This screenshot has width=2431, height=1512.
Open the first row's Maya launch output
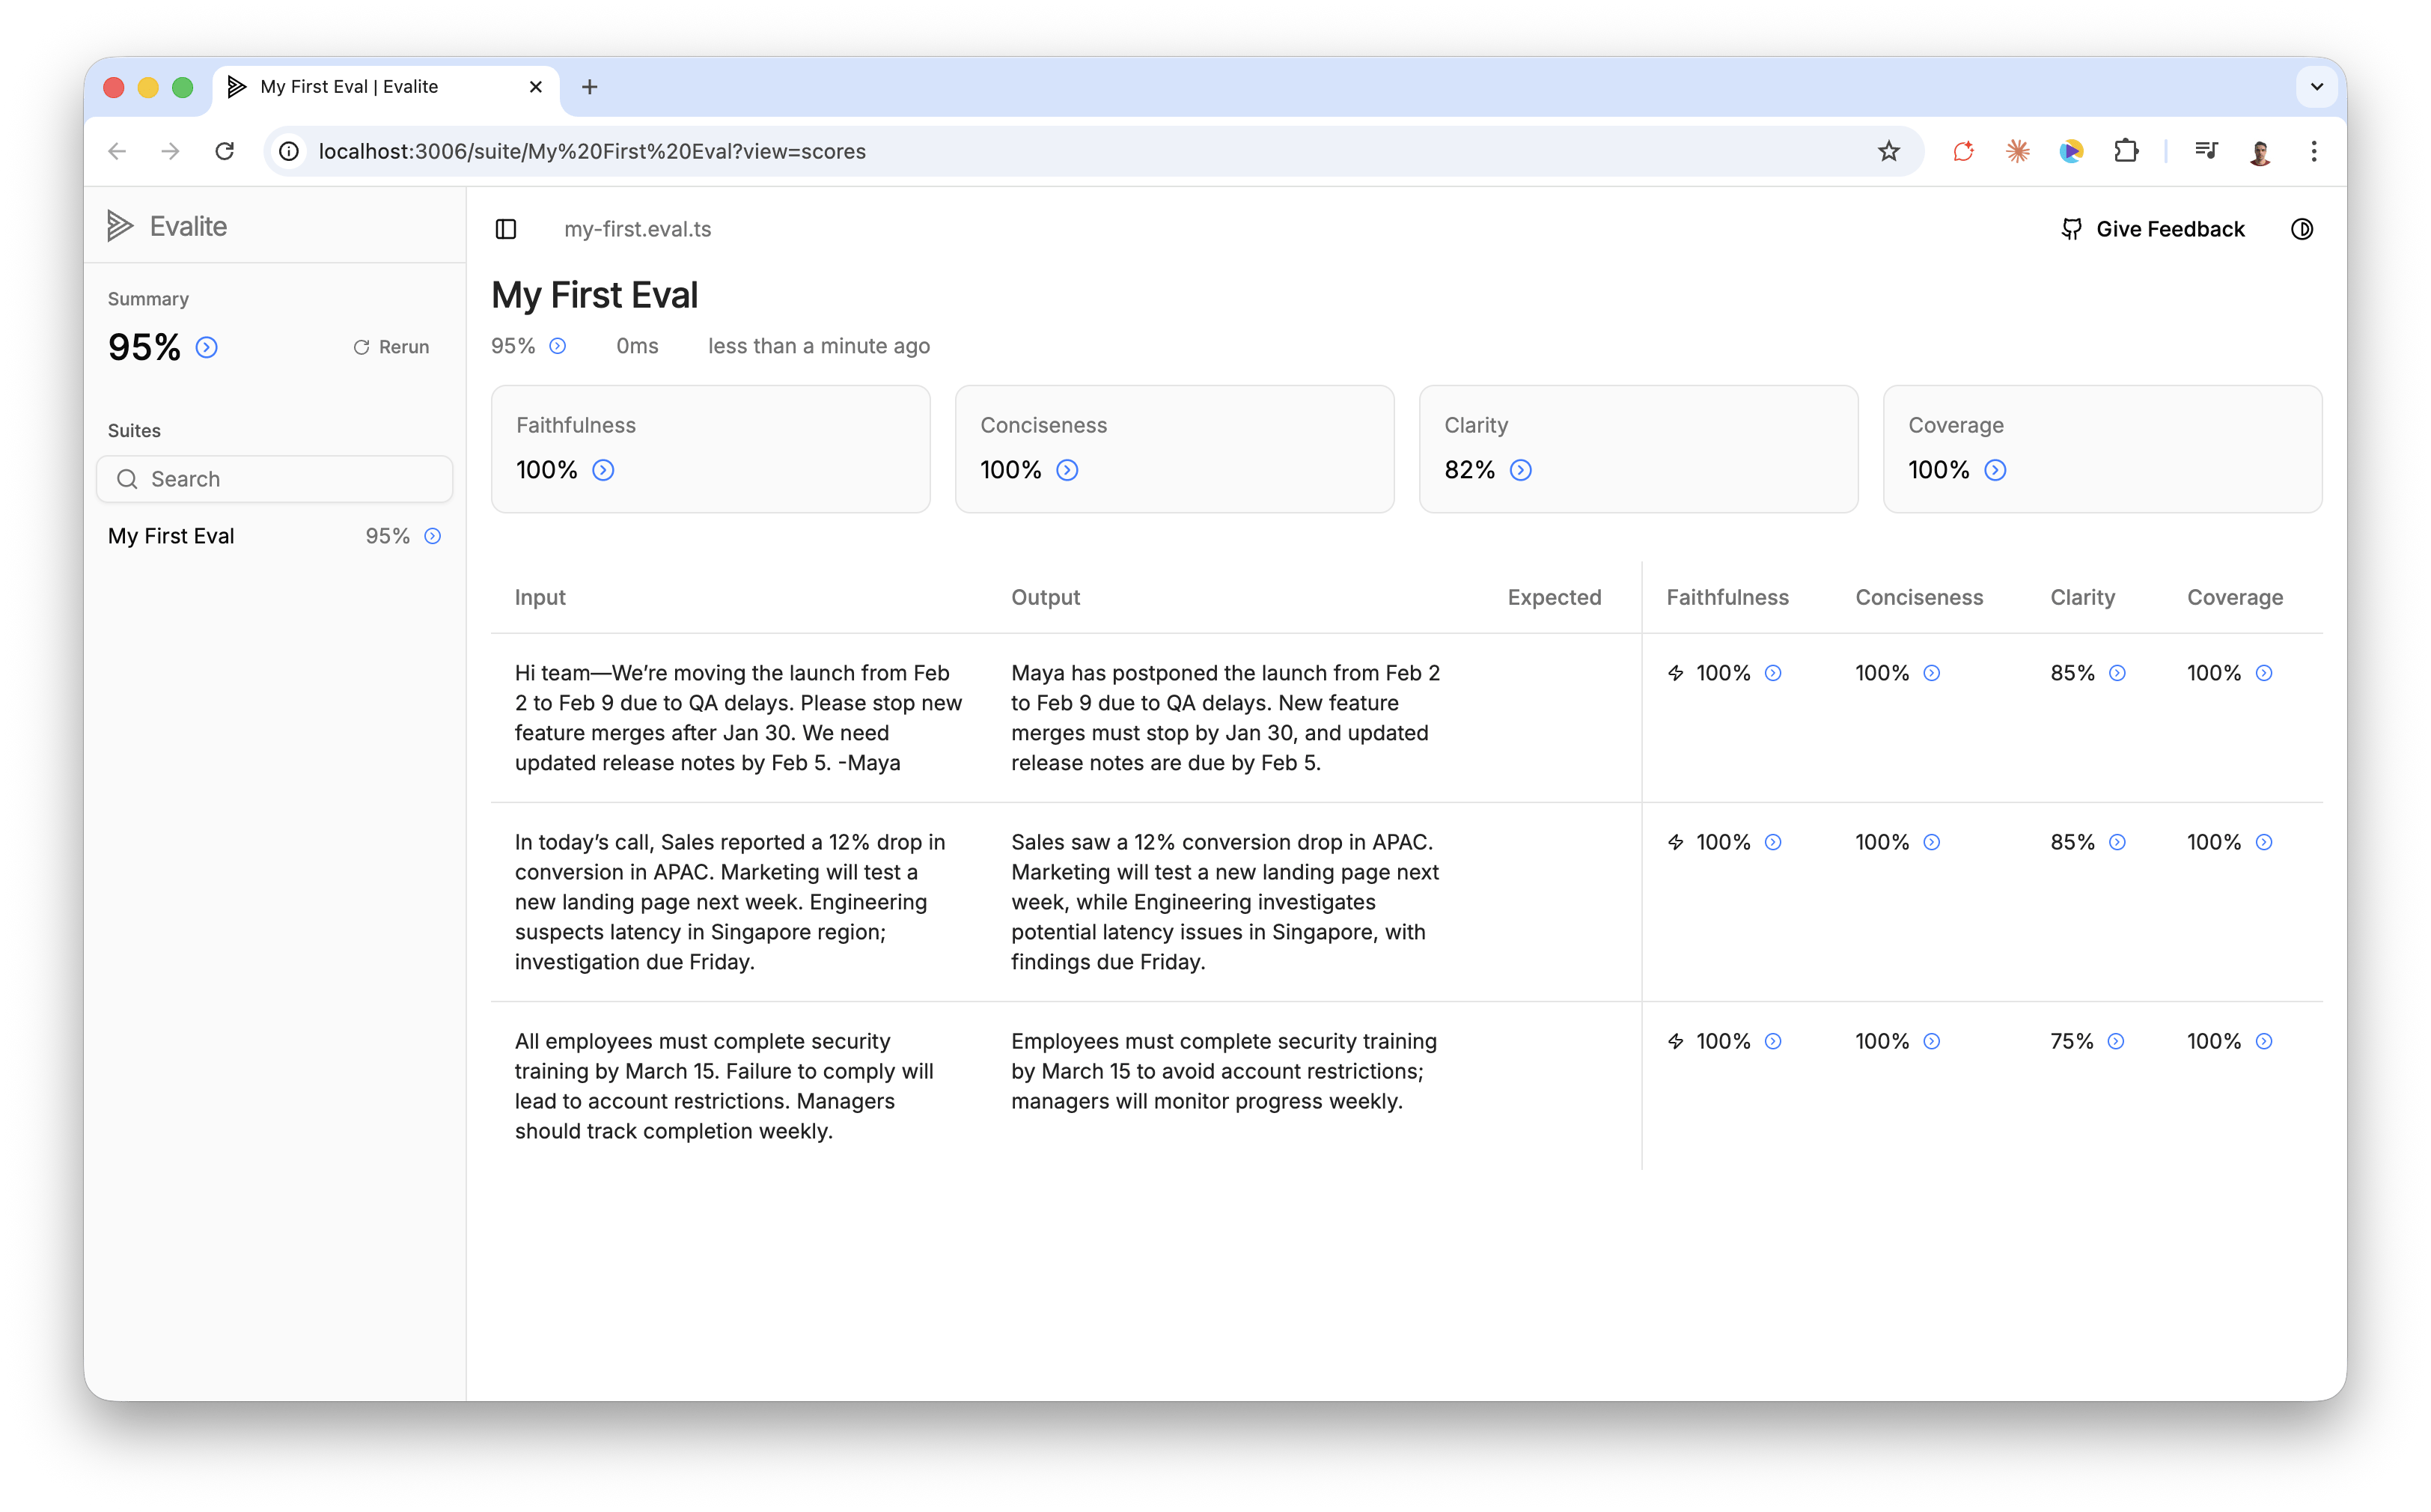point(1226,717)
